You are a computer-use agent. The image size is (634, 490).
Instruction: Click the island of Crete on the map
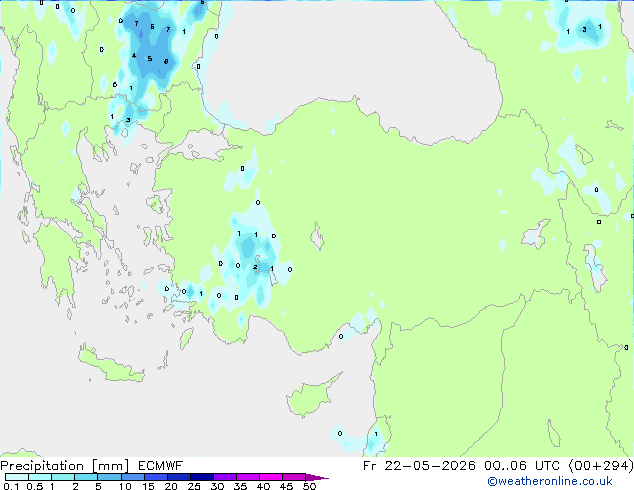pyautogui.click(x=110, y=364)
